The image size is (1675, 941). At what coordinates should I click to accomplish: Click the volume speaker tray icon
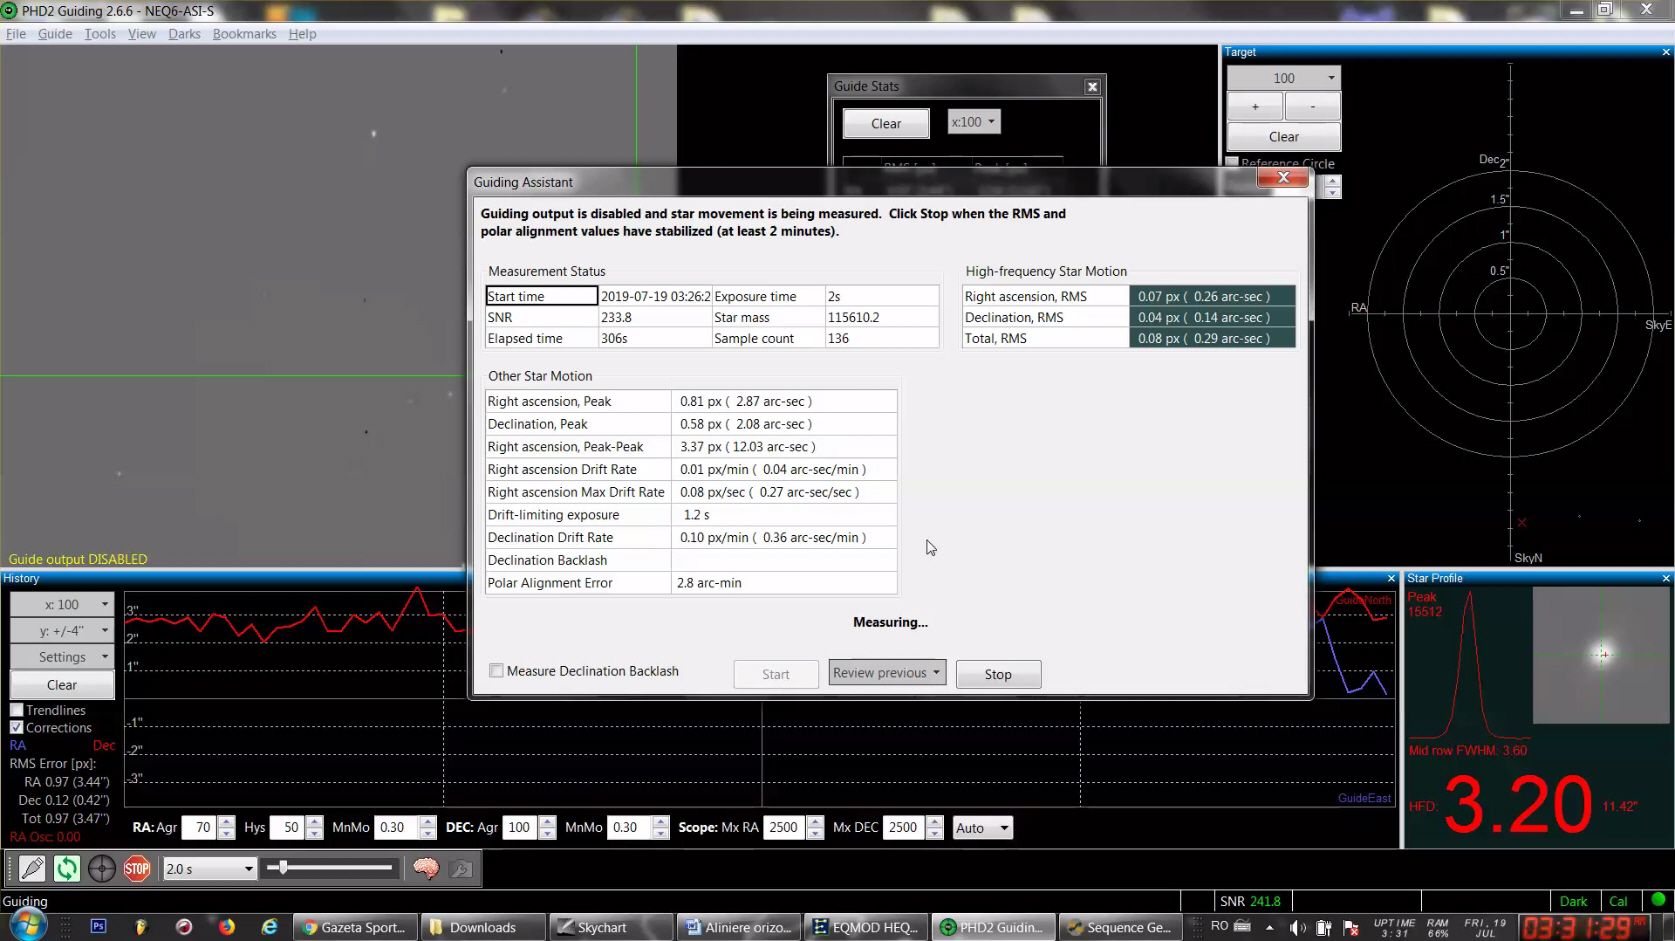[x=1297, y=928]
